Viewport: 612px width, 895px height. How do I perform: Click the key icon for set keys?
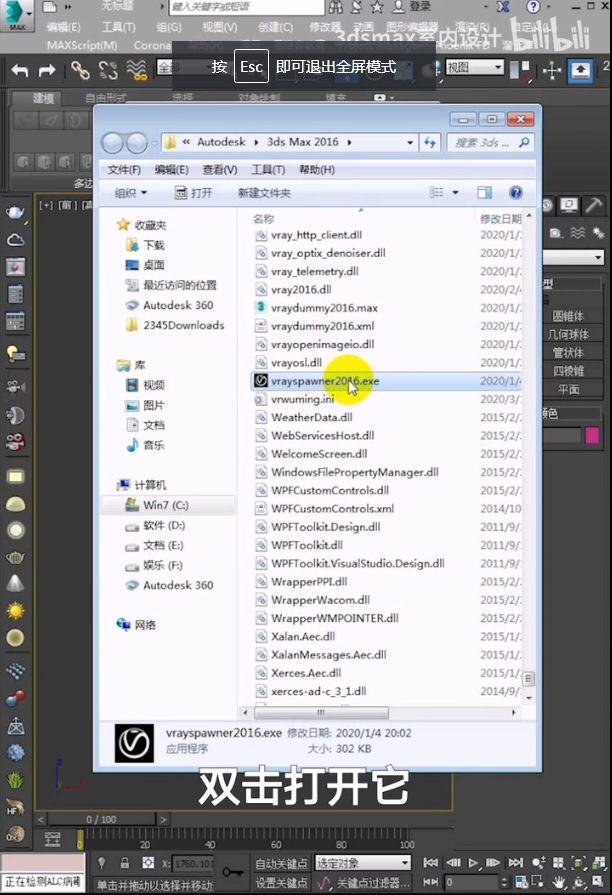click(234, 872)
